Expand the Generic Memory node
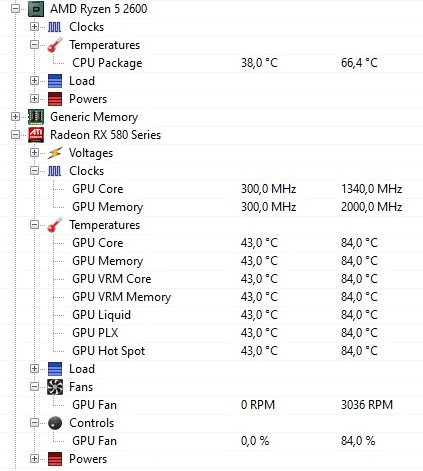 pos(15,117)
